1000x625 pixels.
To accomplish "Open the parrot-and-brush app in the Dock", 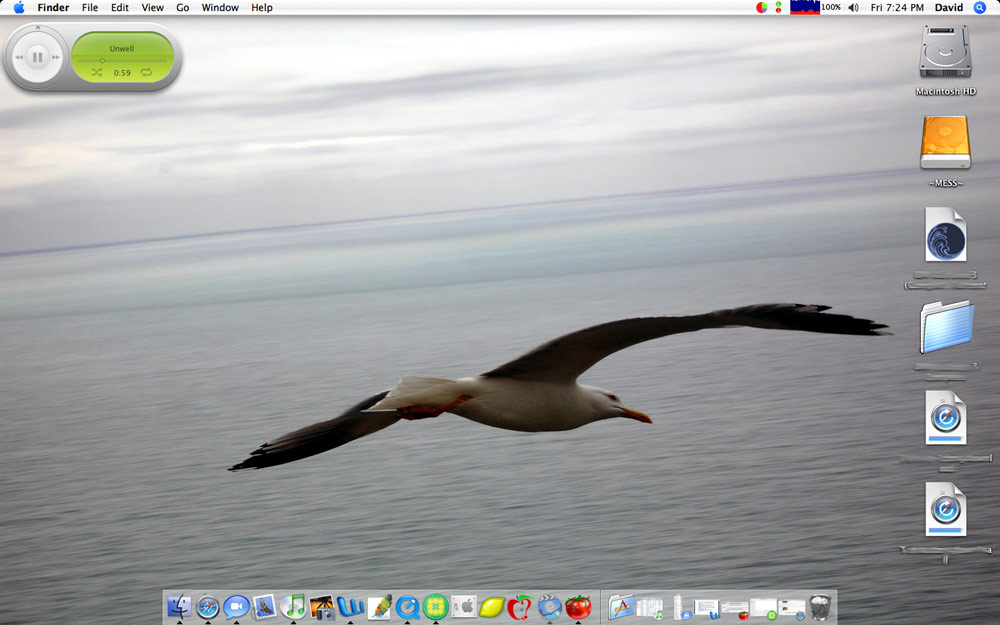I will 379,607.
